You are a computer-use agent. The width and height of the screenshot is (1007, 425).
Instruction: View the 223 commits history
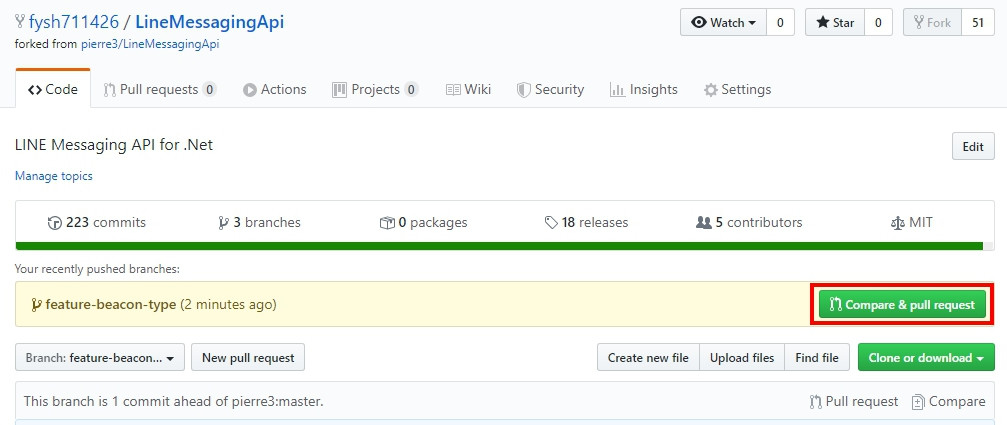click(96, 223)
